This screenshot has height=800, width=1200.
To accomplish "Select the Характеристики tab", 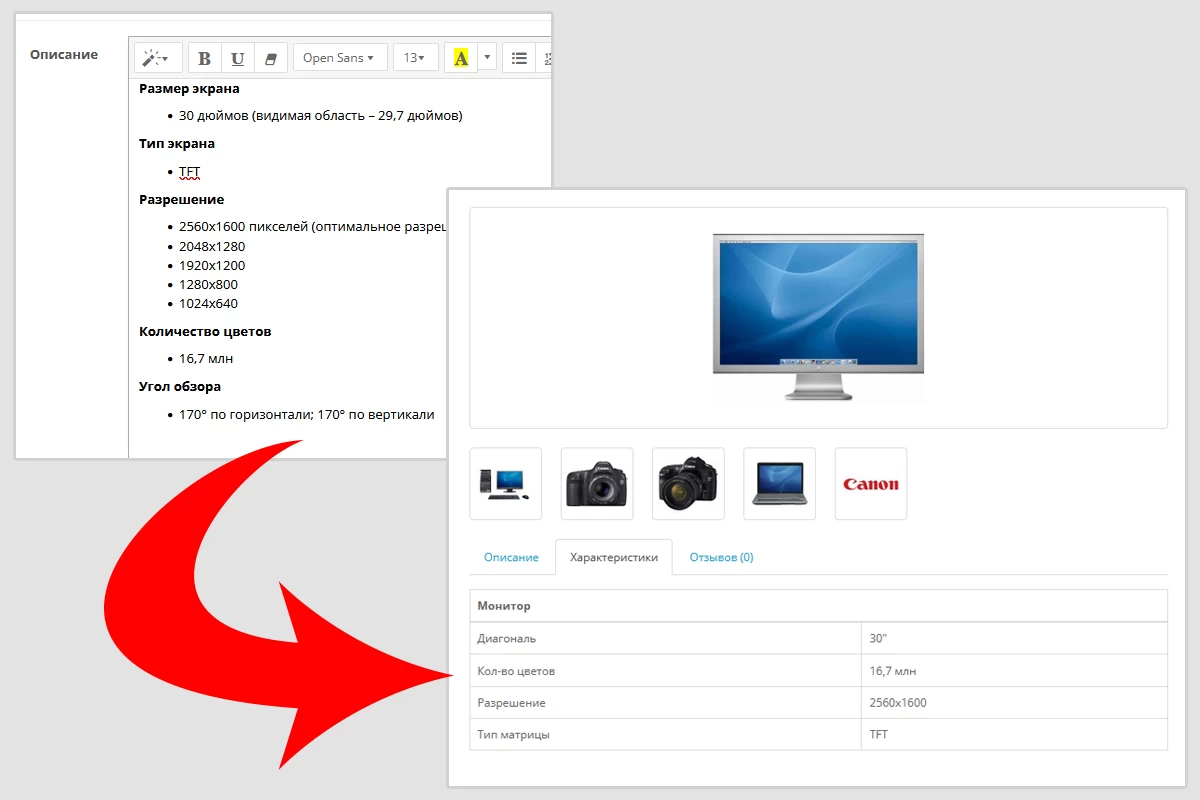I will pyautogui.click(x=614, y=557).
